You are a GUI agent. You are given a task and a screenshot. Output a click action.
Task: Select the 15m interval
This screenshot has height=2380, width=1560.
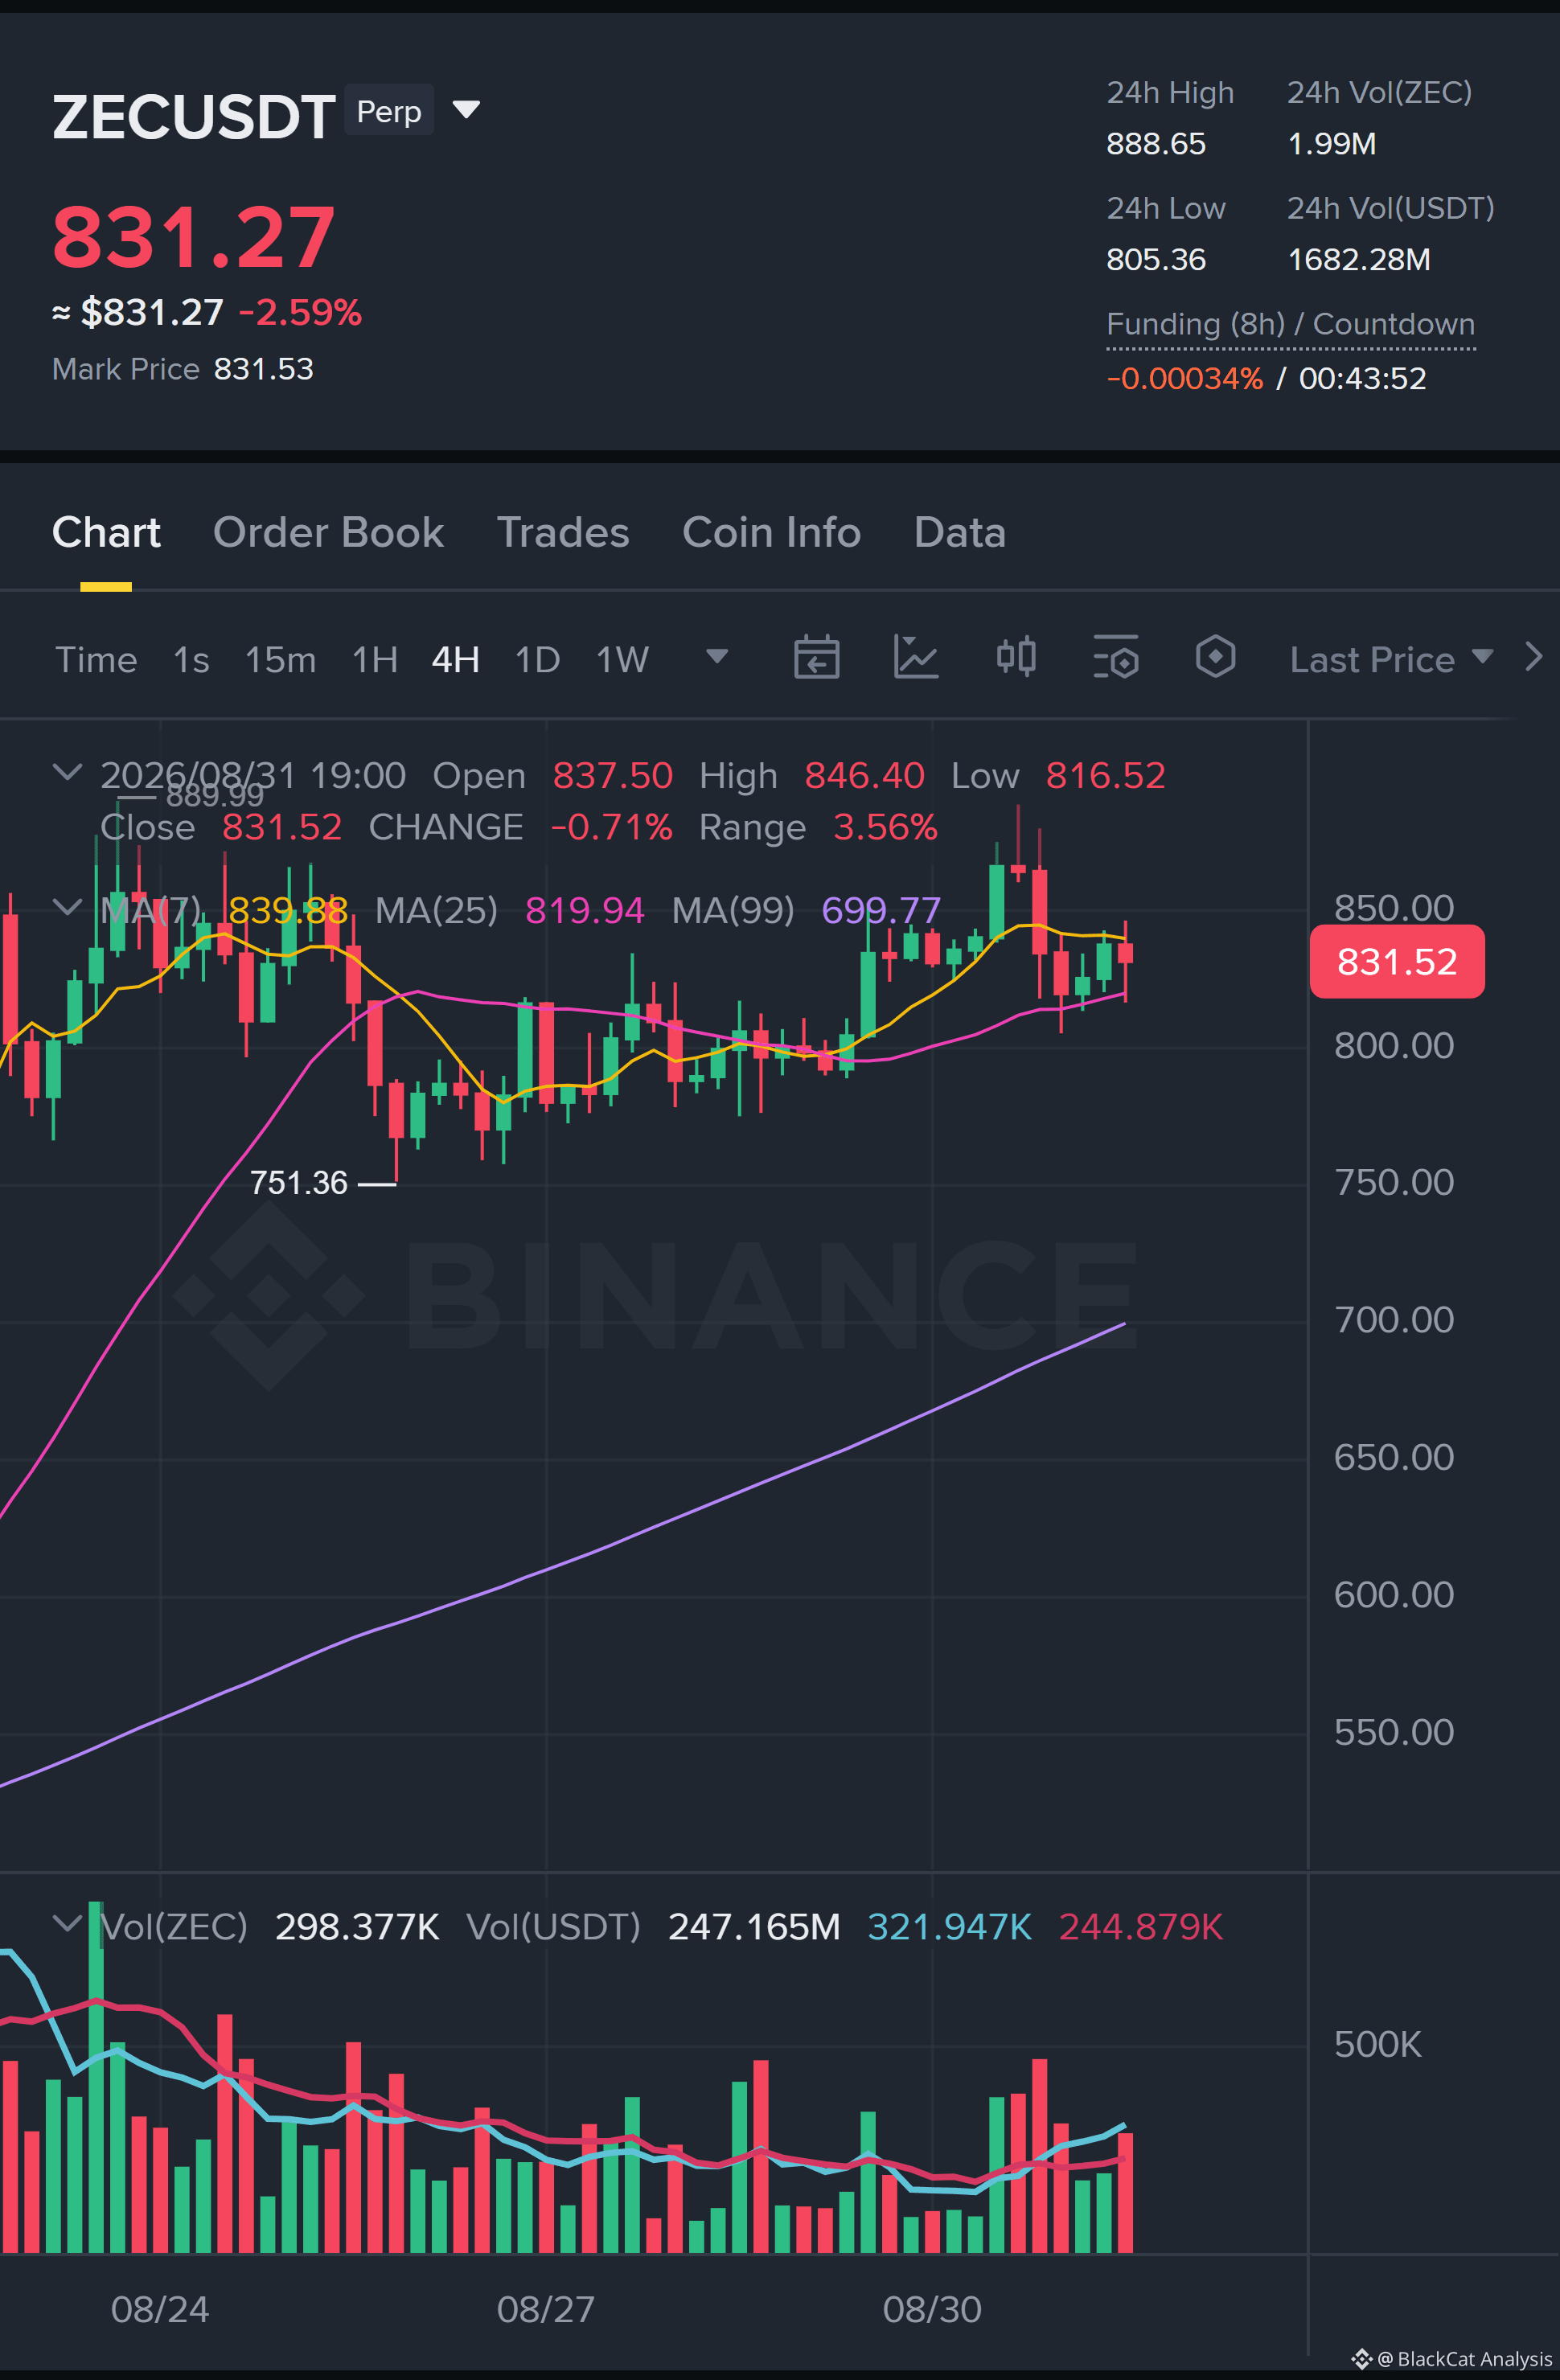280,660
